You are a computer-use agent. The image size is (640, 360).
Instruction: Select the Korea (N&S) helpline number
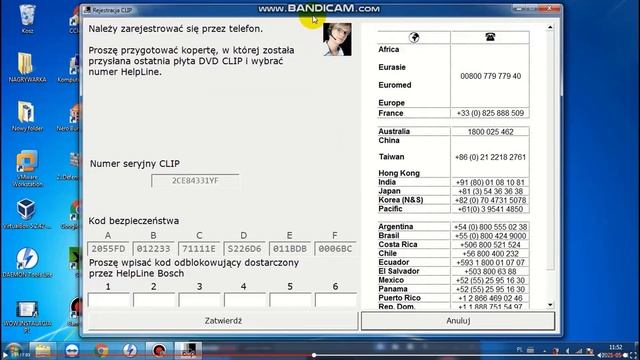(490, 200)
